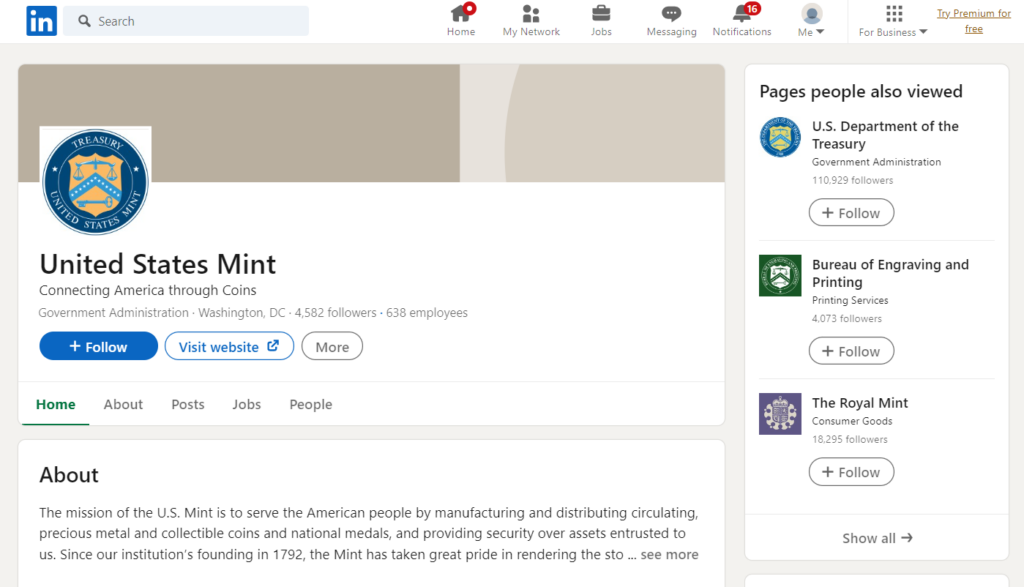Select the Home tab
The height and width of the screenshot is (587, 1024).
point(56,404)
